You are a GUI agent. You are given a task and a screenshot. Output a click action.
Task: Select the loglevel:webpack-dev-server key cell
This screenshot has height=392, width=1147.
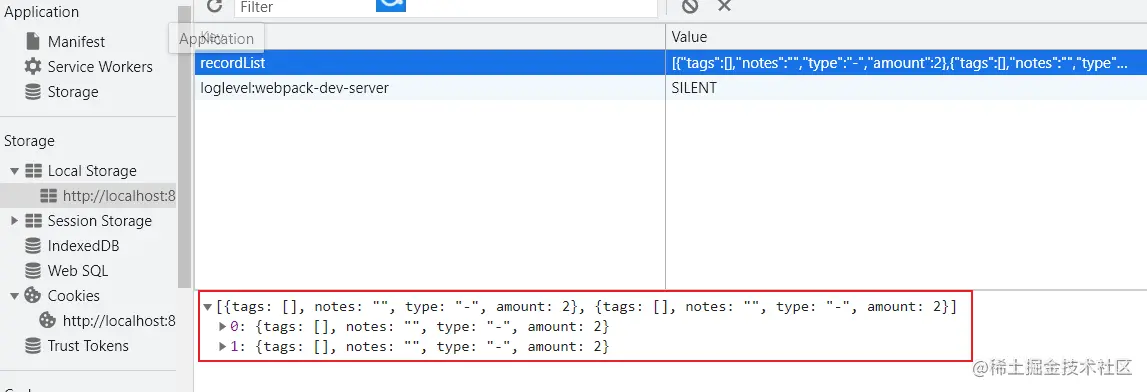430,88
